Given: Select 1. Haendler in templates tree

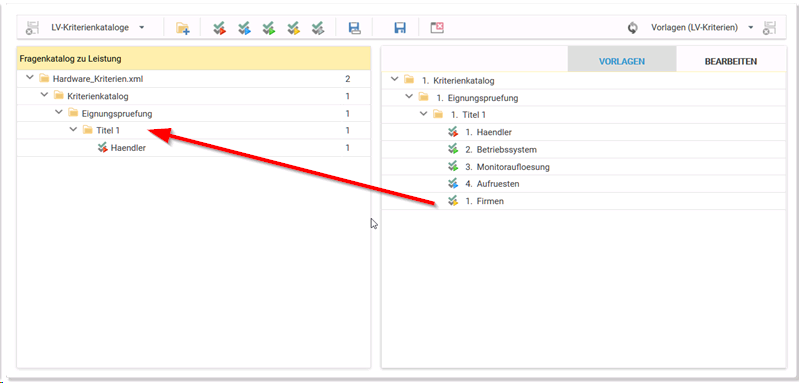Looking at the screenshot, I should coord(489,132).
